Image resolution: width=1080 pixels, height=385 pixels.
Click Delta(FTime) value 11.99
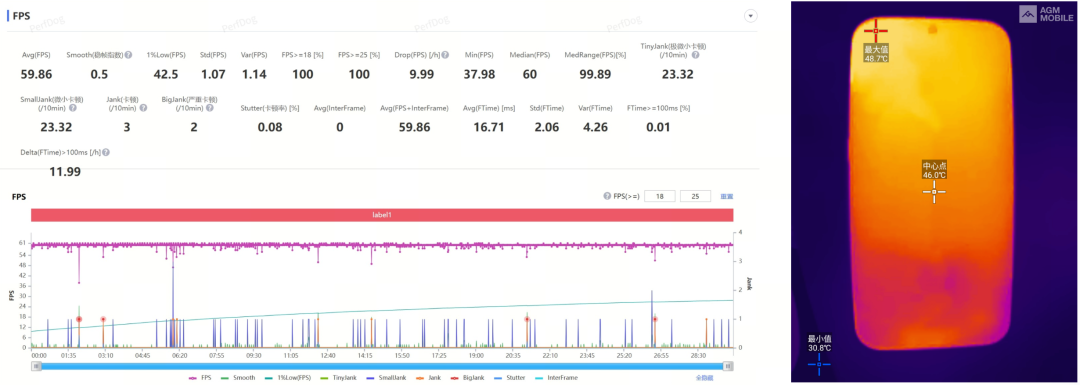[x=65, y=171]
